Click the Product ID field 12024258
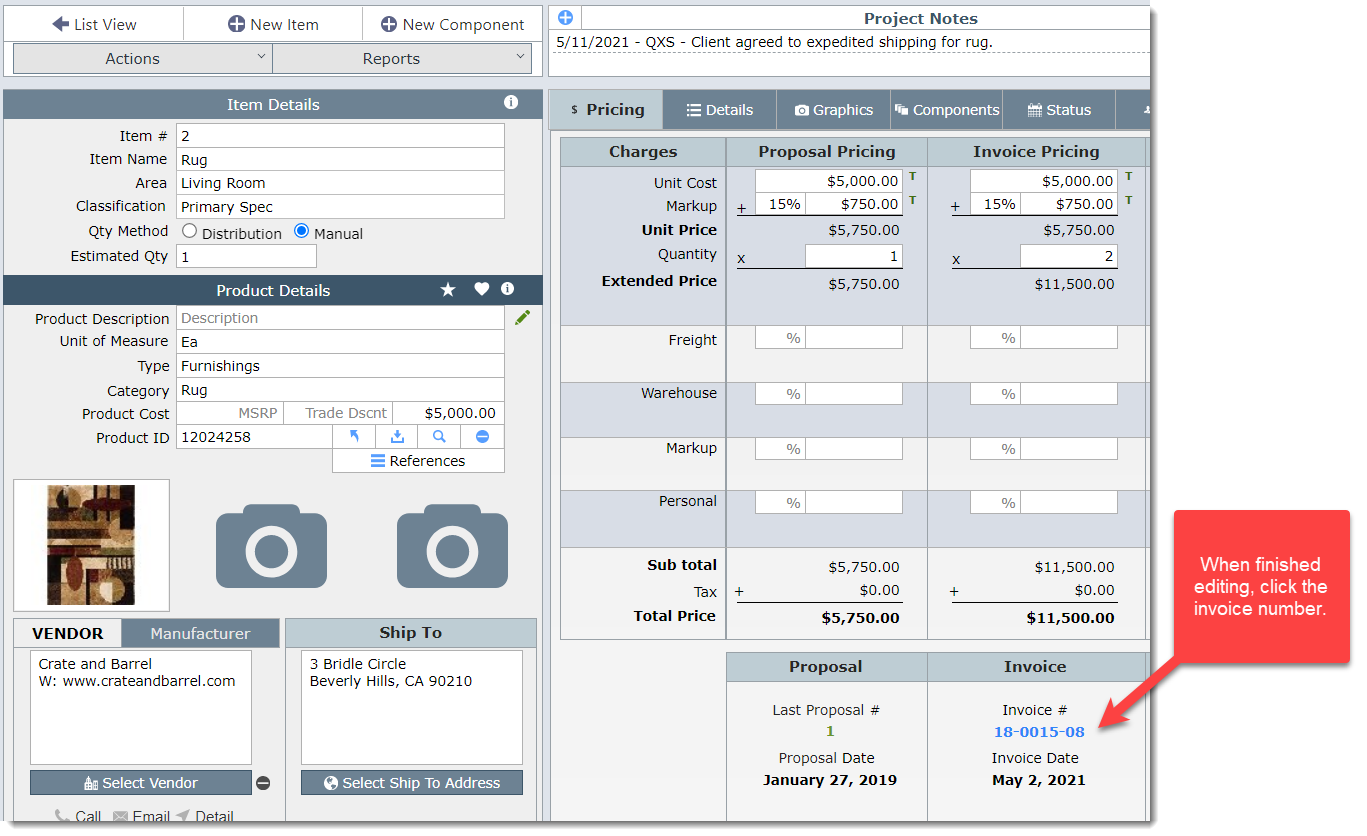Screen dimensions: 1367x836 pyautogui.click(x=254, y=437)
